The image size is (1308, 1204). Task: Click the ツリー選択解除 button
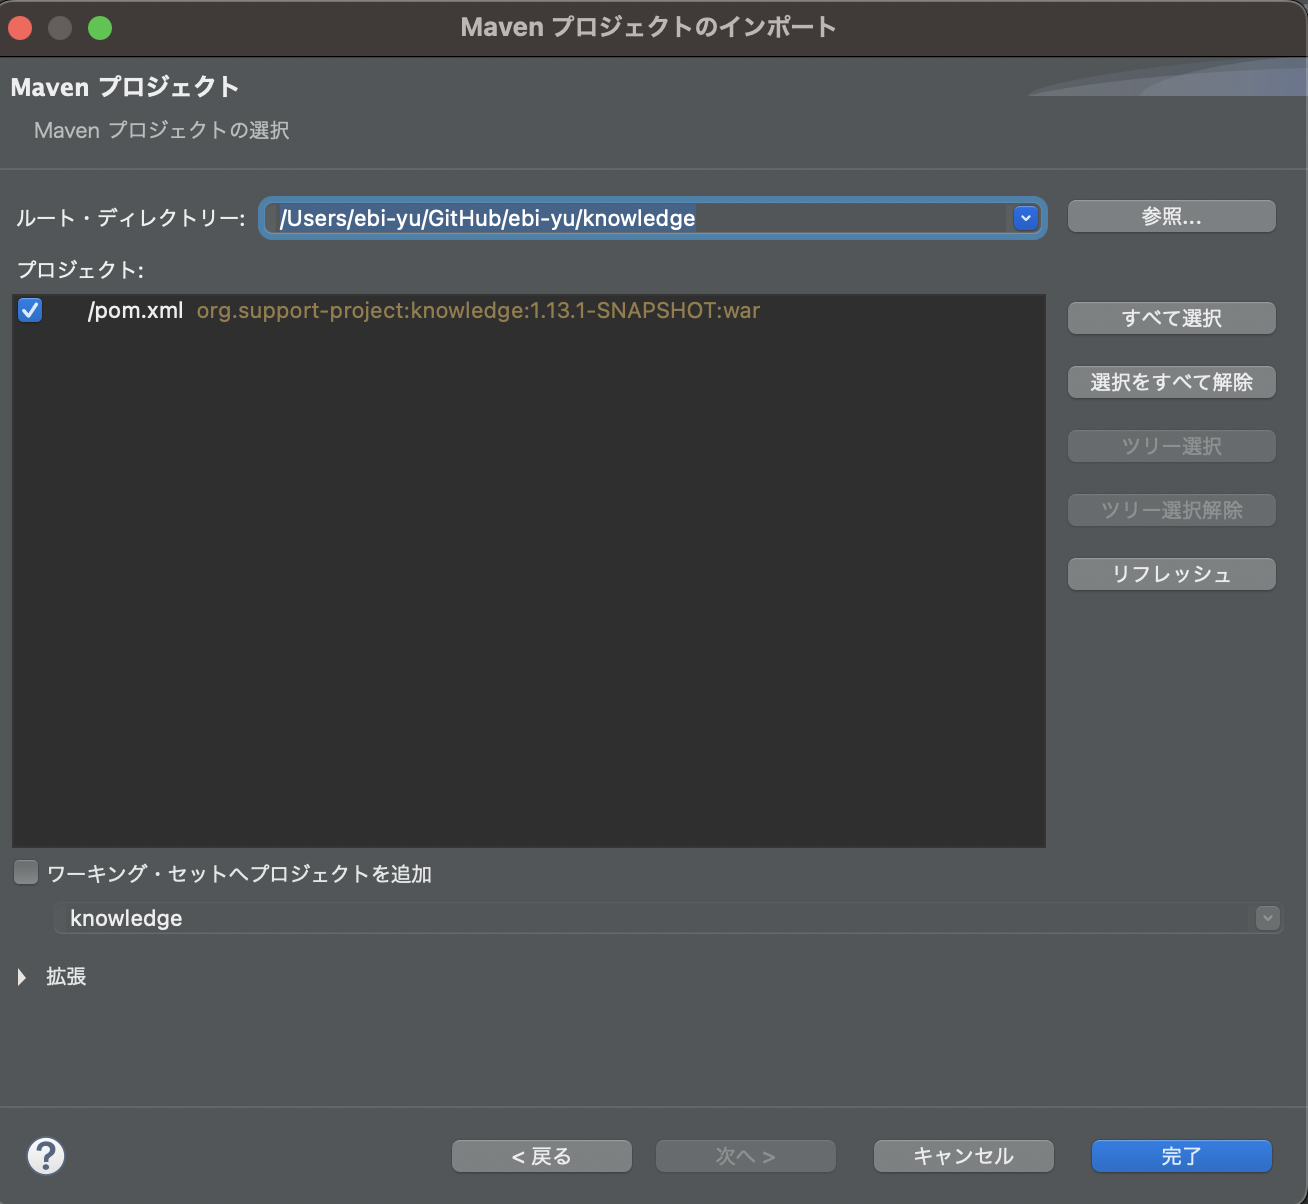pos(1171,510)
